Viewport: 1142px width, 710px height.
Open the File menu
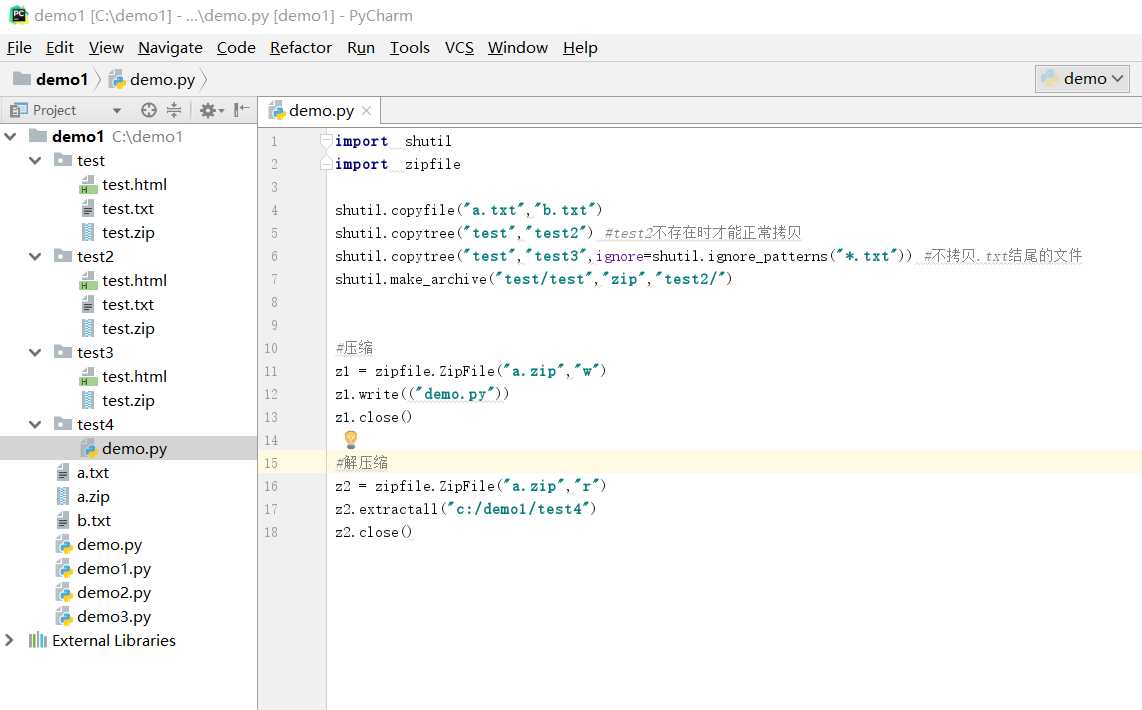[x=19, y=47]
